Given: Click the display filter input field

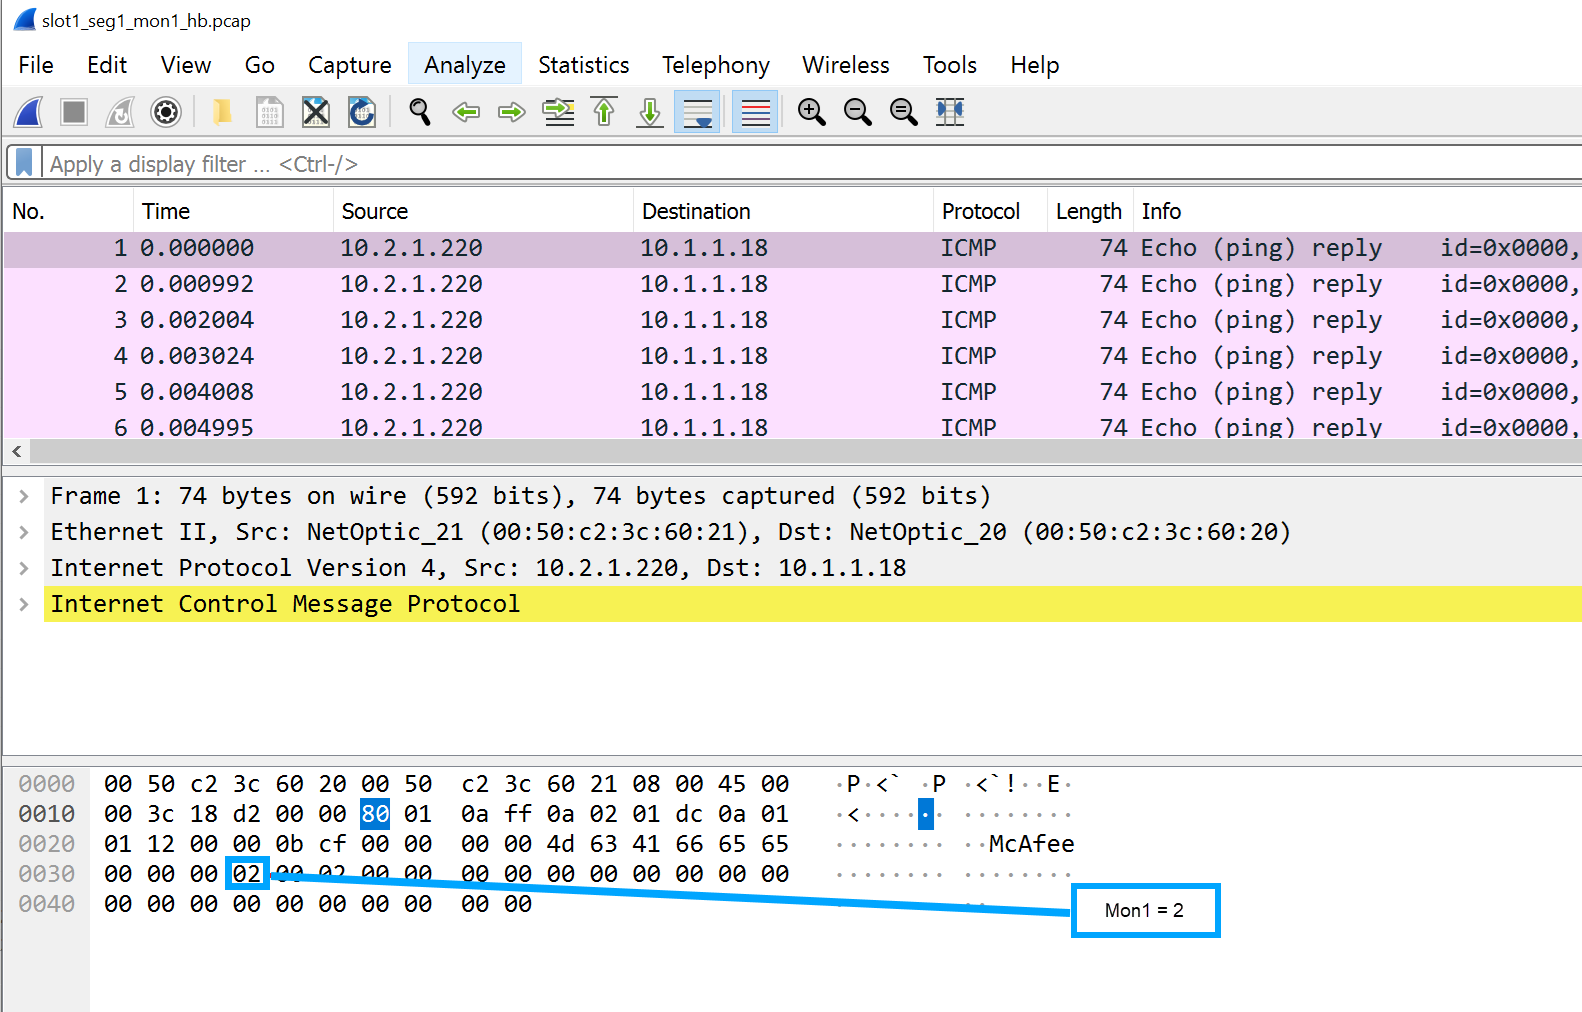Looking at the screenshot, I should [810, 163].
